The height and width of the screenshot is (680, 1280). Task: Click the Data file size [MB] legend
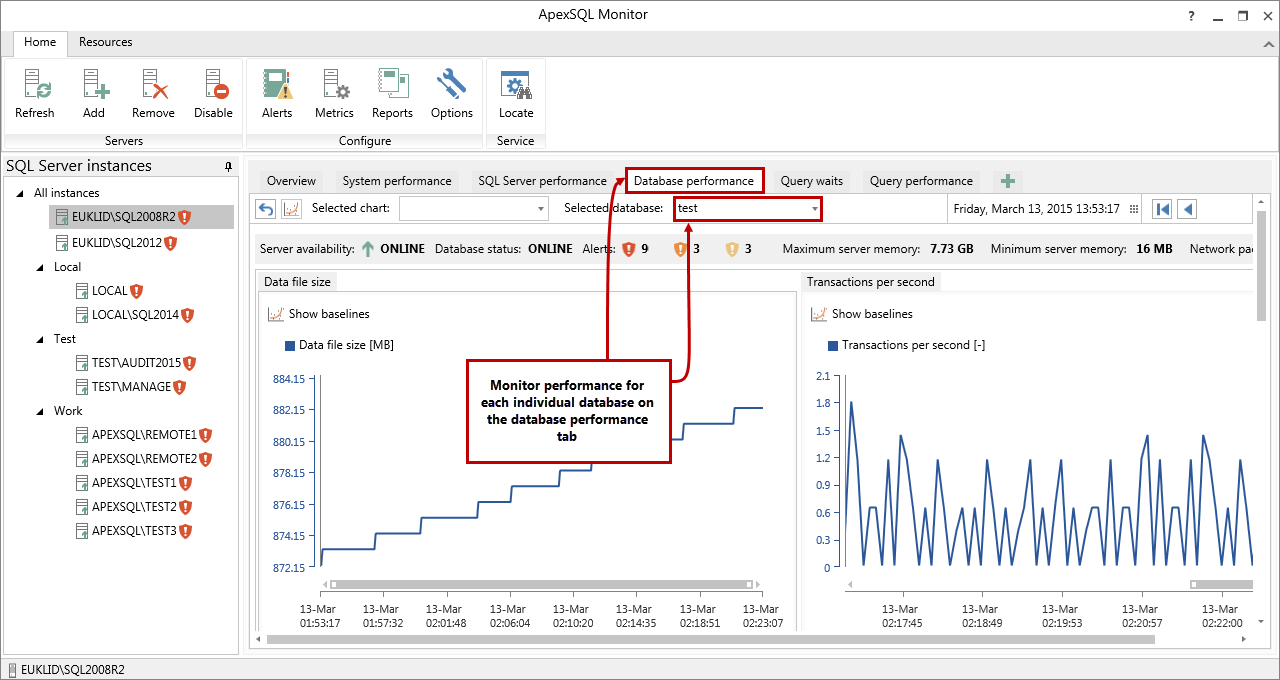tap(339, 345)
